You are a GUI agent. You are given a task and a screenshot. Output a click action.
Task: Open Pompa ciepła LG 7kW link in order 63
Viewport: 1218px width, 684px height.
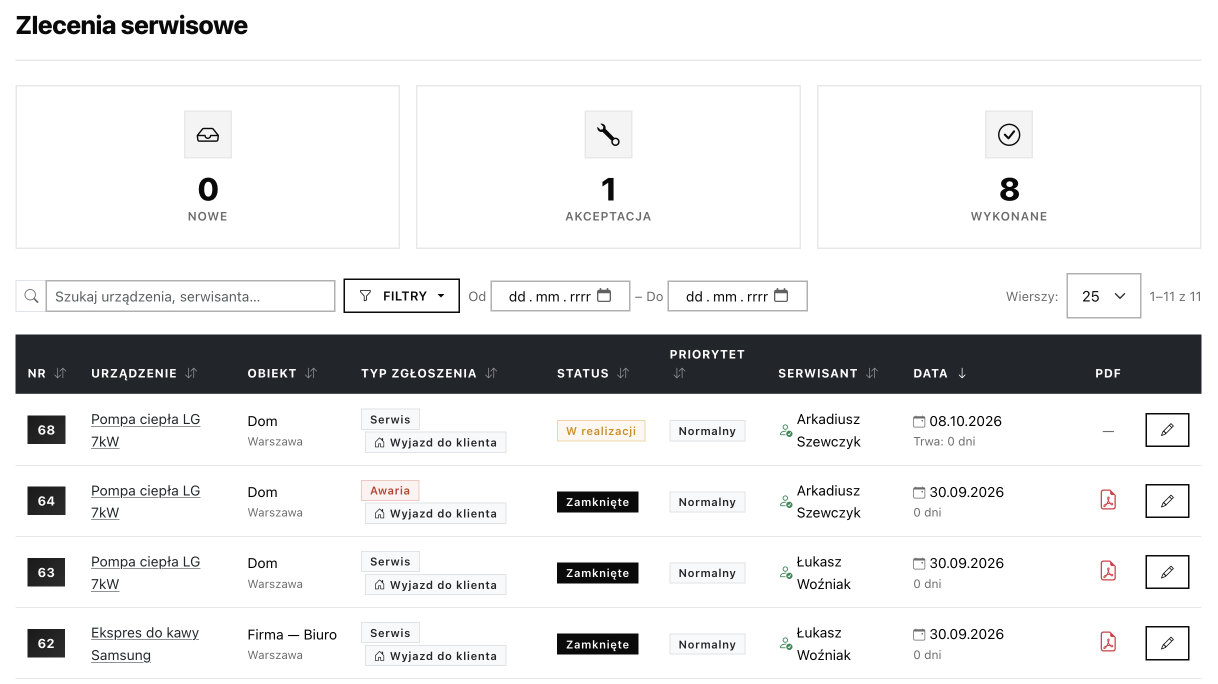coord(145,572)
